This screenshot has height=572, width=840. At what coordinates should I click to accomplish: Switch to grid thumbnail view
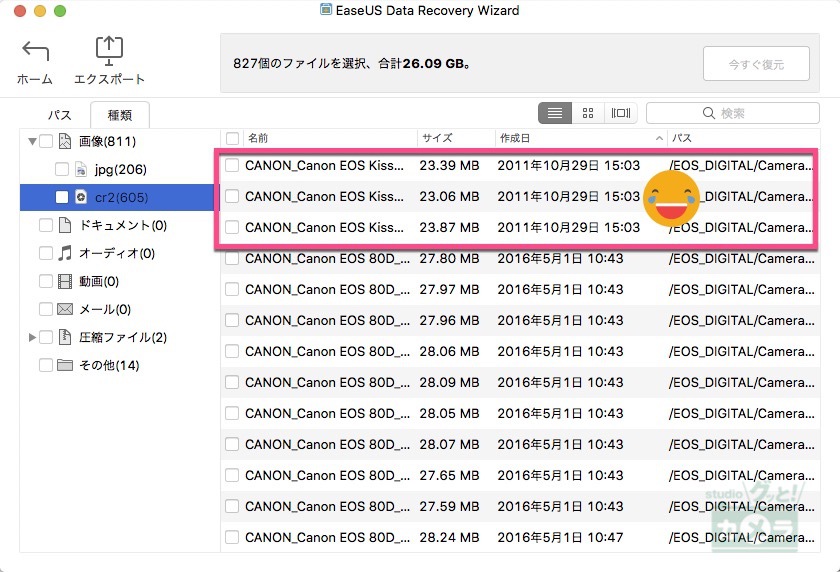[588, 113]
